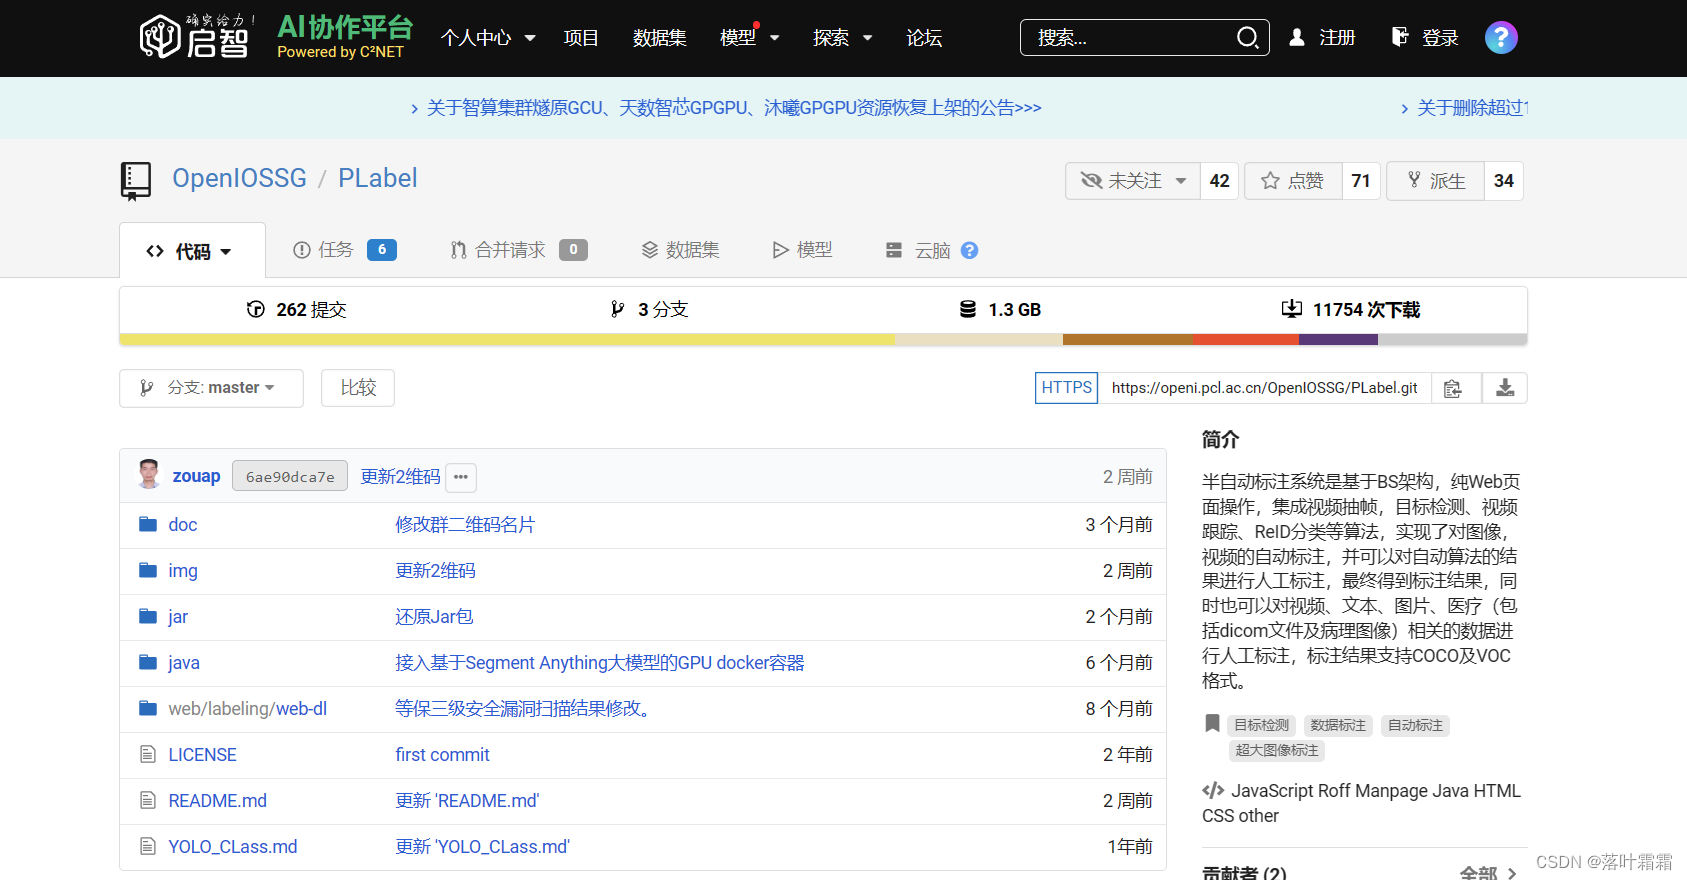Image resolution: width=1687 pixels, height=880 pixels.
Task: Click the 比较 compare button
Action: pos(358,388)
